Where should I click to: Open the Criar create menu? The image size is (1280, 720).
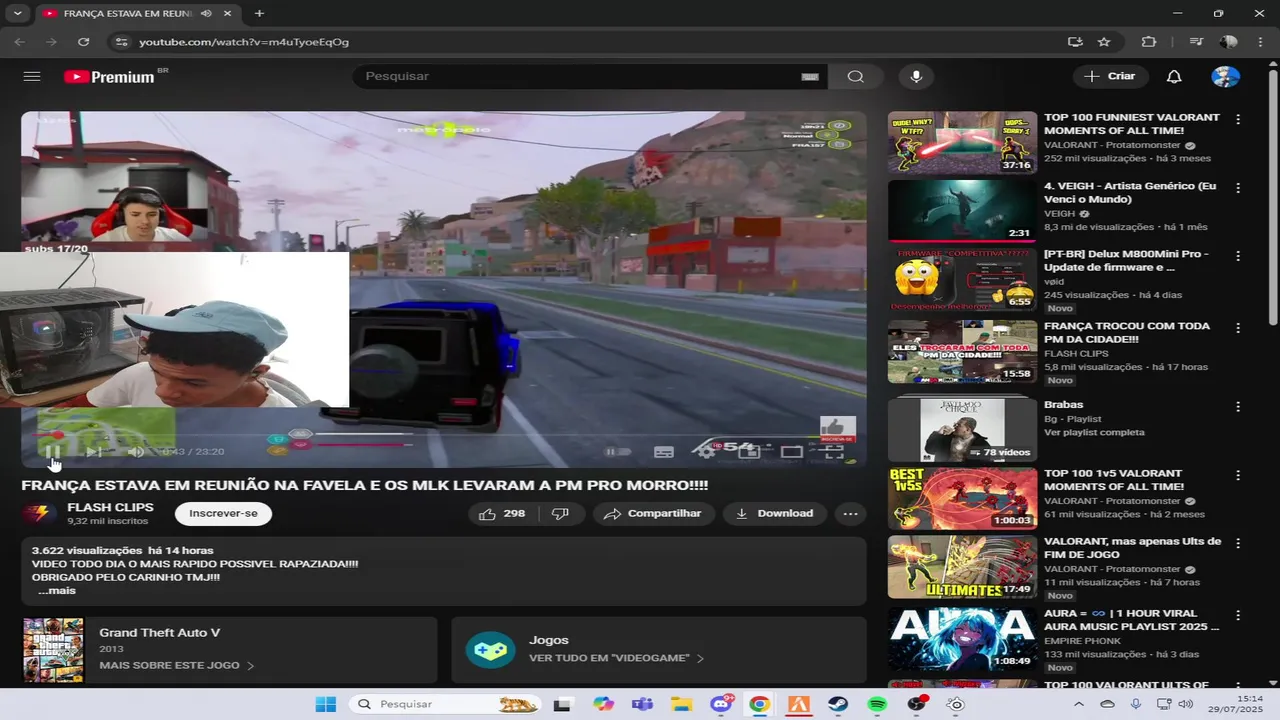point(1110,76)
